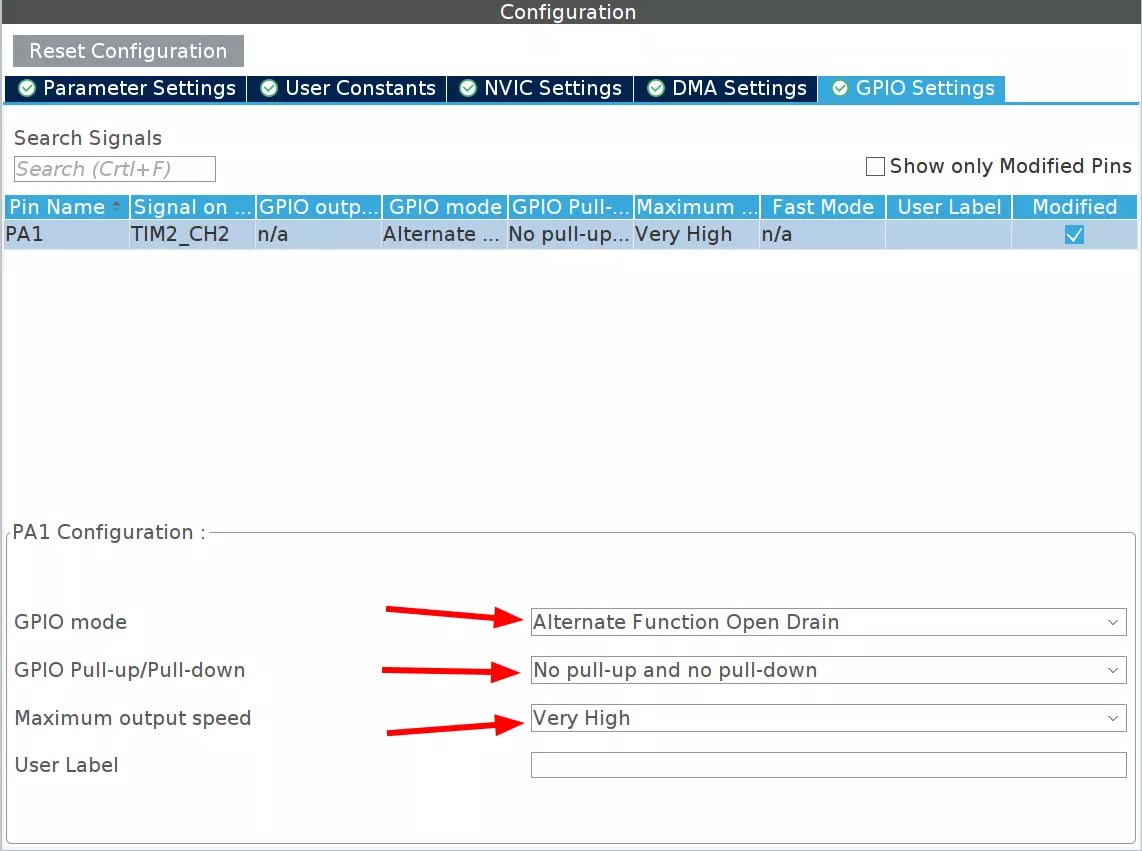Viewport: 1142px width, 851px height.
Task: Click the GPIO mode column header
Action: tap(445, 207)
